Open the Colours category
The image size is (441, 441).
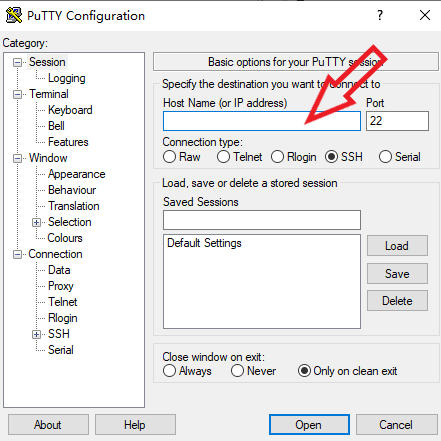pos(65,238)
